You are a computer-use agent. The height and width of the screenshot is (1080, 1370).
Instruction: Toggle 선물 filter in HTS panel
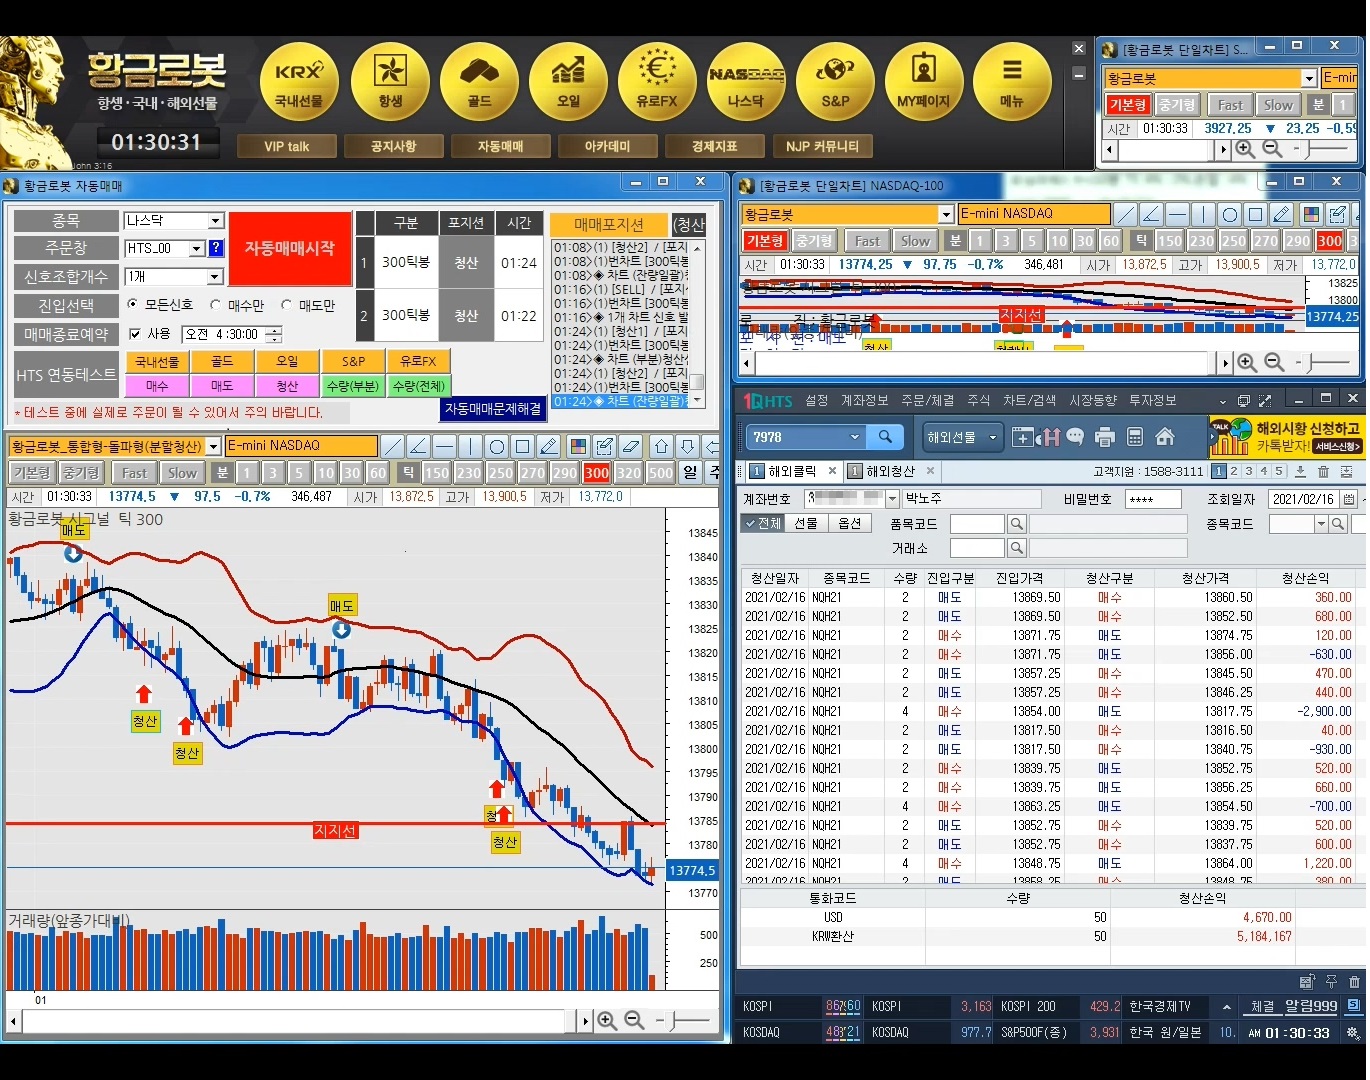pos(806,523)
